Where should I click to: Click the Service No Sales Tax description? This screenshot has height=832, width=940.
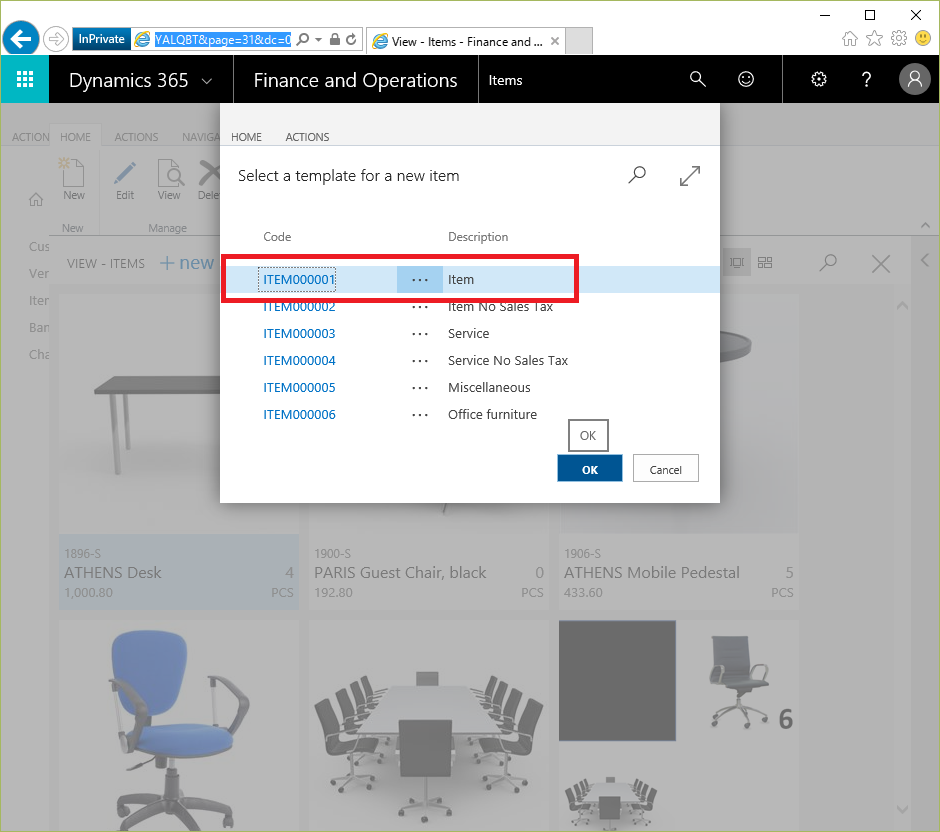pyautogui.click(x=508, y=361)
